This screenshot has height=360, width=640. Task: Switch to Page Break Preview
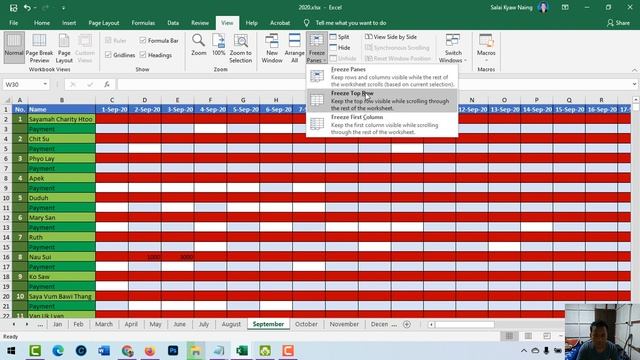(39, 48)
